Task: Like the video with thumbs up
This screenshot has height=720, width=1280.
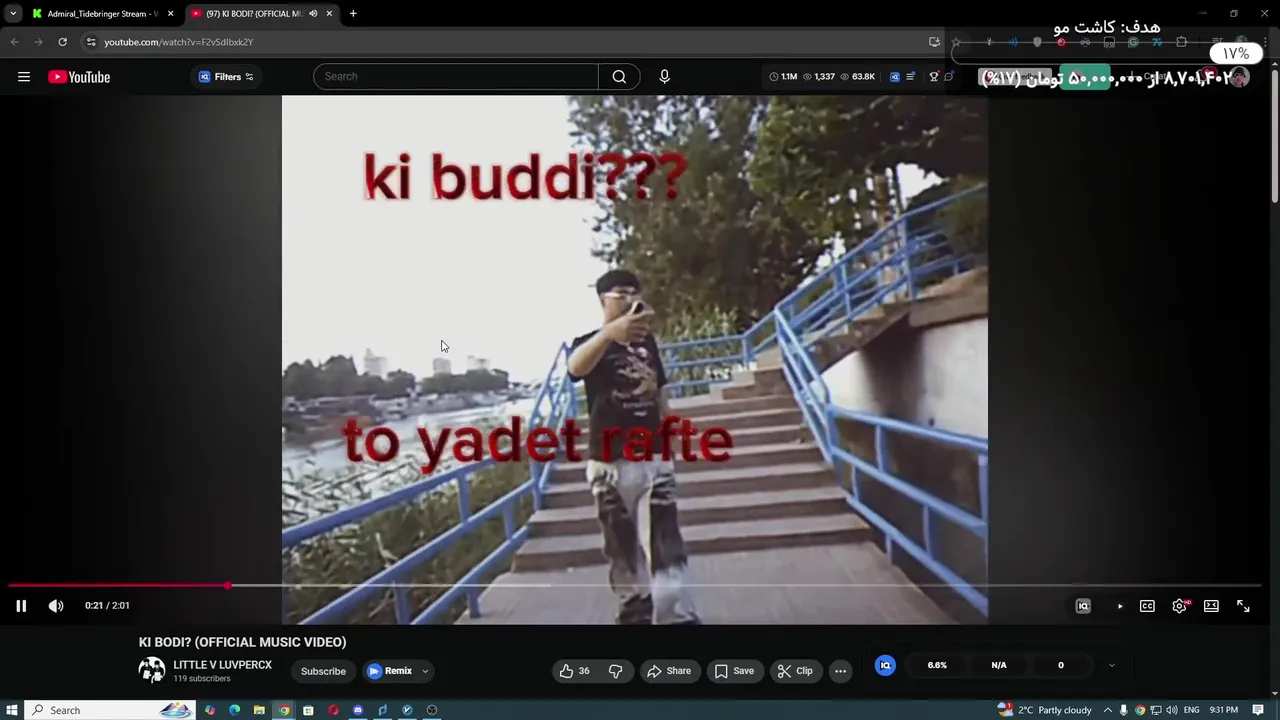Action: pos(573,671)
